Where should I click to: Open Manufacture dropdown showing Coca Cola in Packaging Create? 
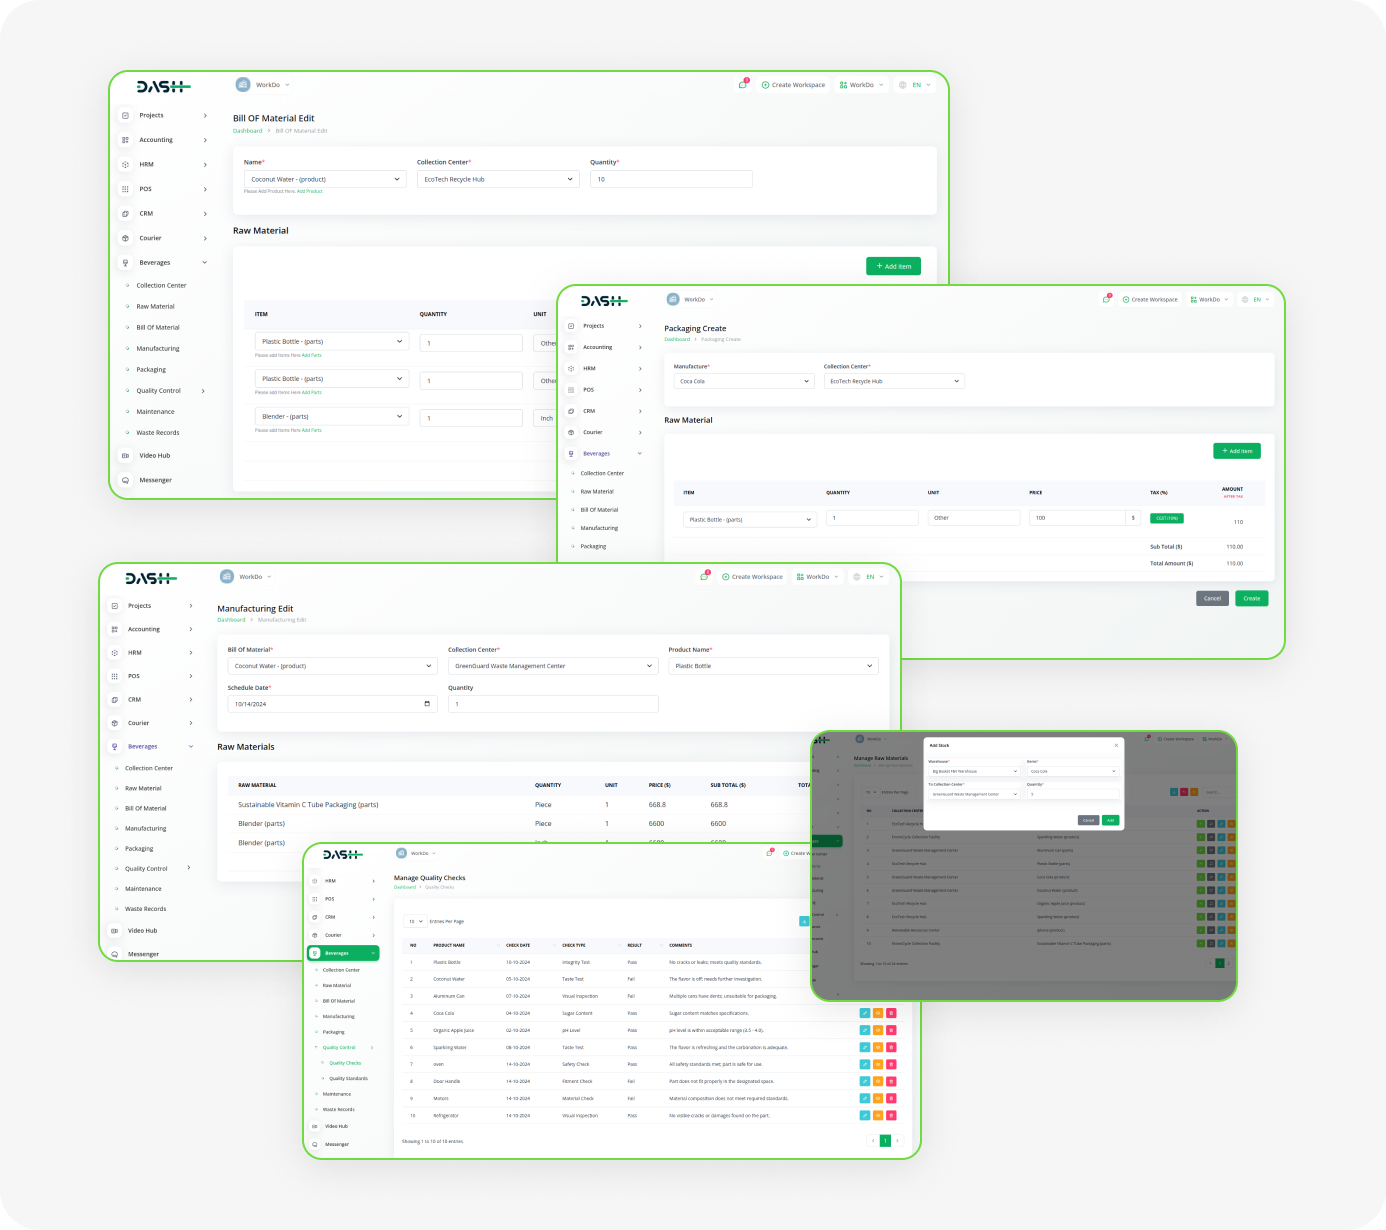click(x=743, y=381)
